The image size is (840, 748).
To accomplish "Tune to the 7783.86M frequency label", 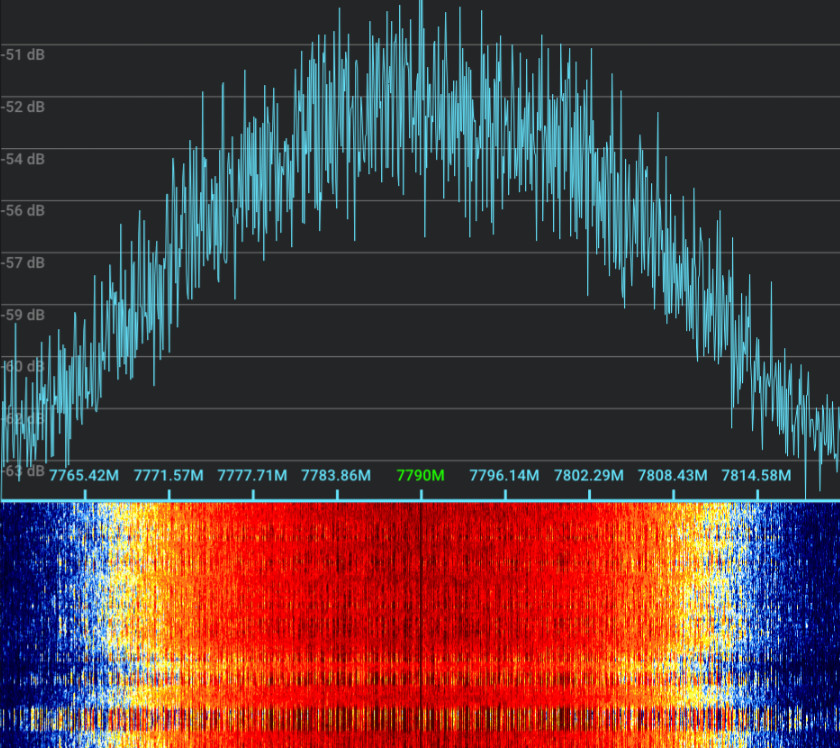I will point(337,475).
